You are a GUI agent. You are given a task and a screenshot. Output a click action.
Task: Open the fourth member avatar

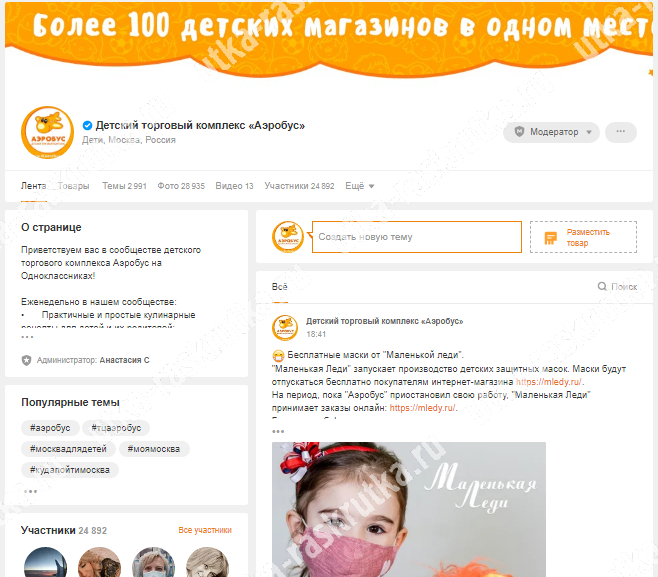(x=207, y=562)
